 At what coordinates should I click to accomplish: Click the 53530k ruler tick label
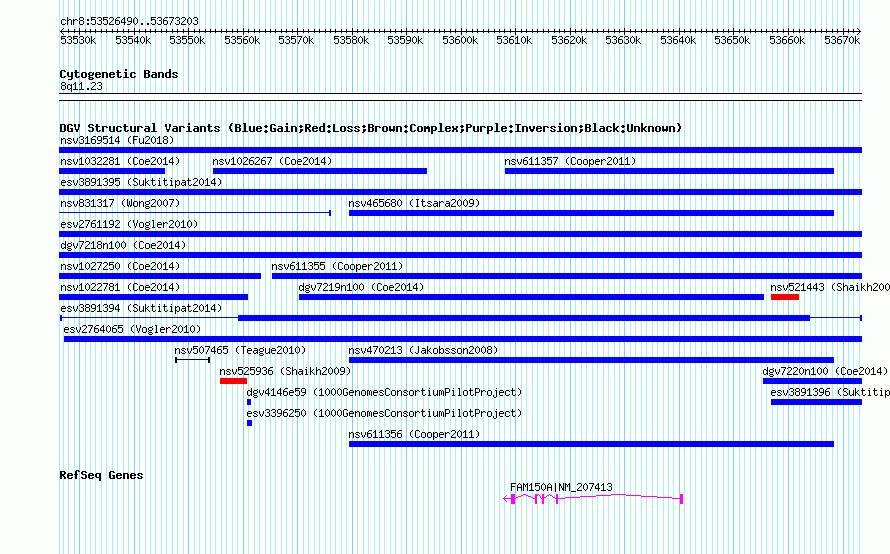(x=78, y=40)
